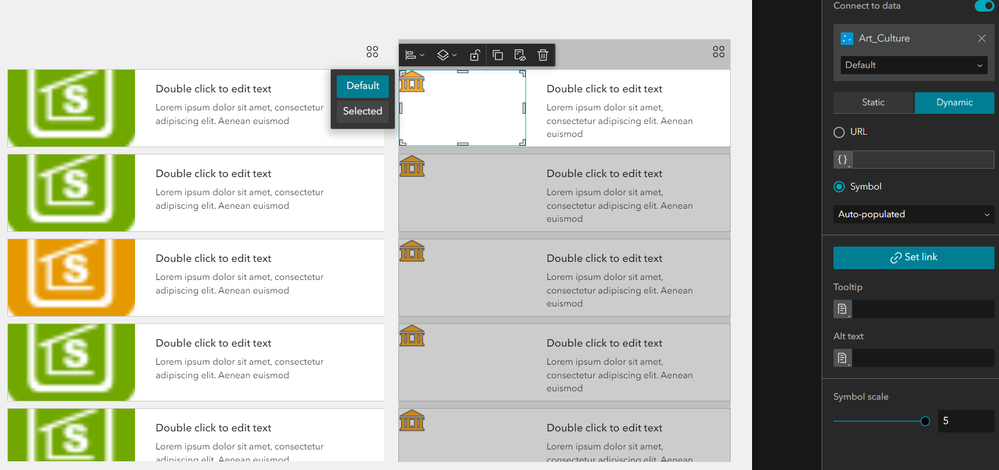Viewport: 999px width, 470px height.
Task: Toggle the Connect to data switch
Action: click(x=984, y=6)
